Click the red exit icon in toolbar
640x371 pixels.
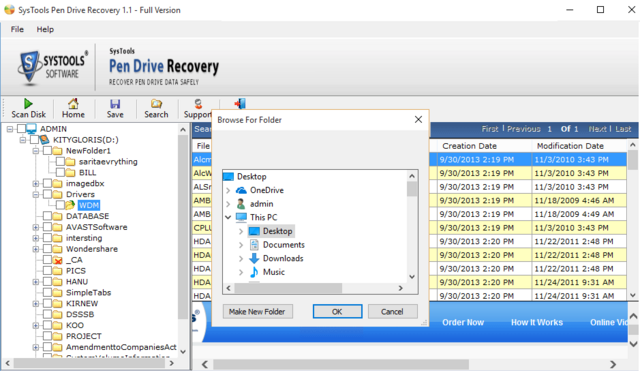pyautogui.click(x=240, y=104)
